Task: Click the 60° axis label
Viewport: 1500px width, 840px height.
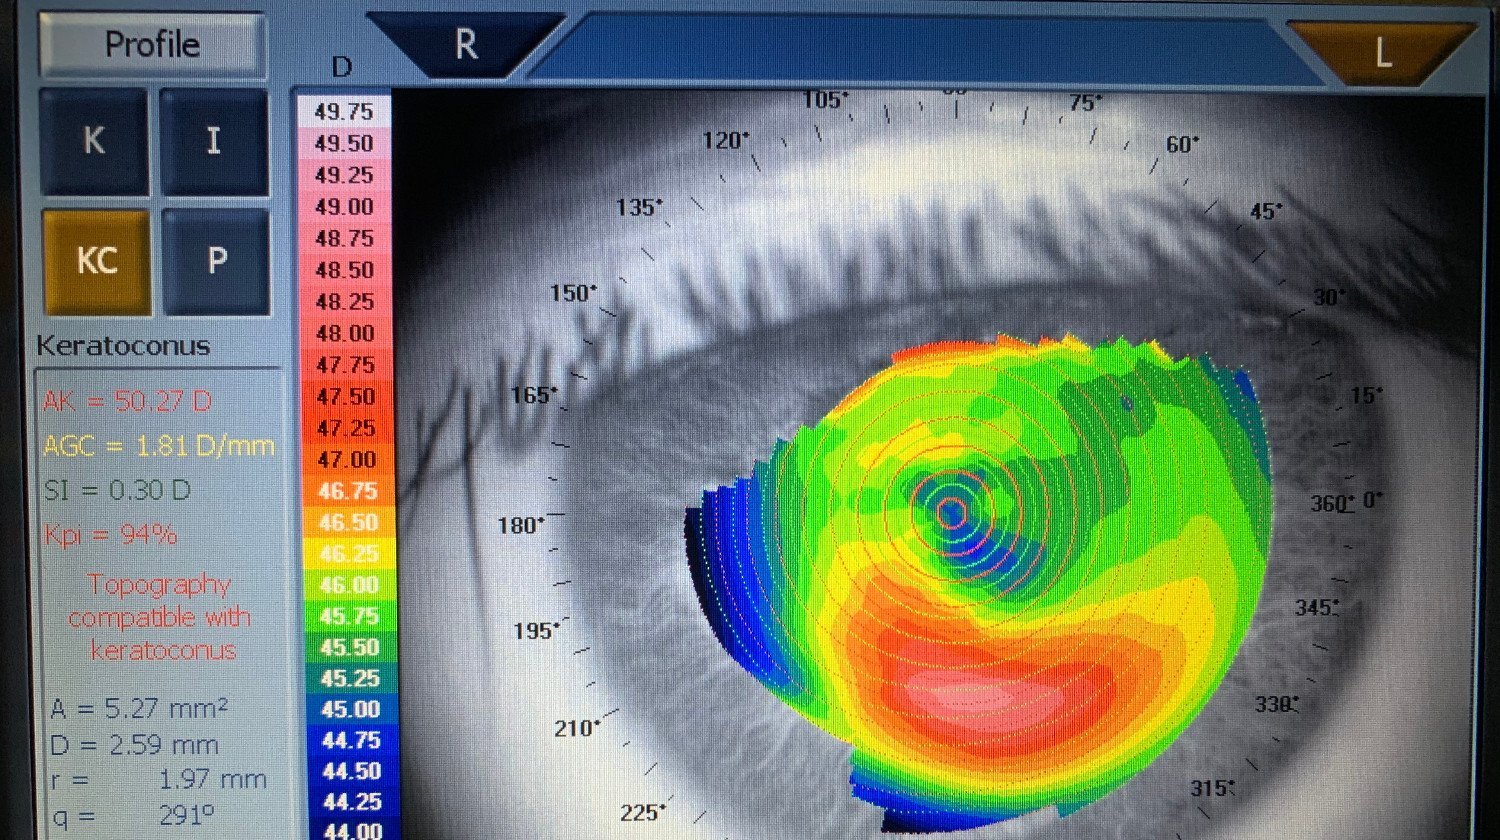Action: pyautogui.click(x=1182, y=144)
